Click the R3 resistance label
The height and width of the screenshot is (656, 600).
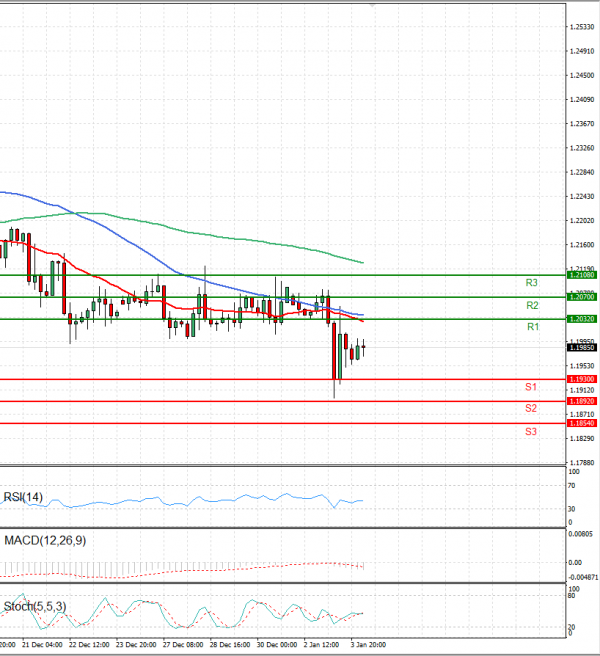point(531,283)
